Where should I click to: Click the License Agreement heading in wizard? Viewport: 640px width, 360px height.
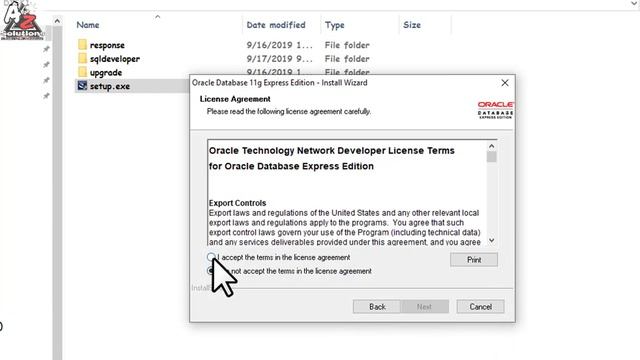click(235, 99)
